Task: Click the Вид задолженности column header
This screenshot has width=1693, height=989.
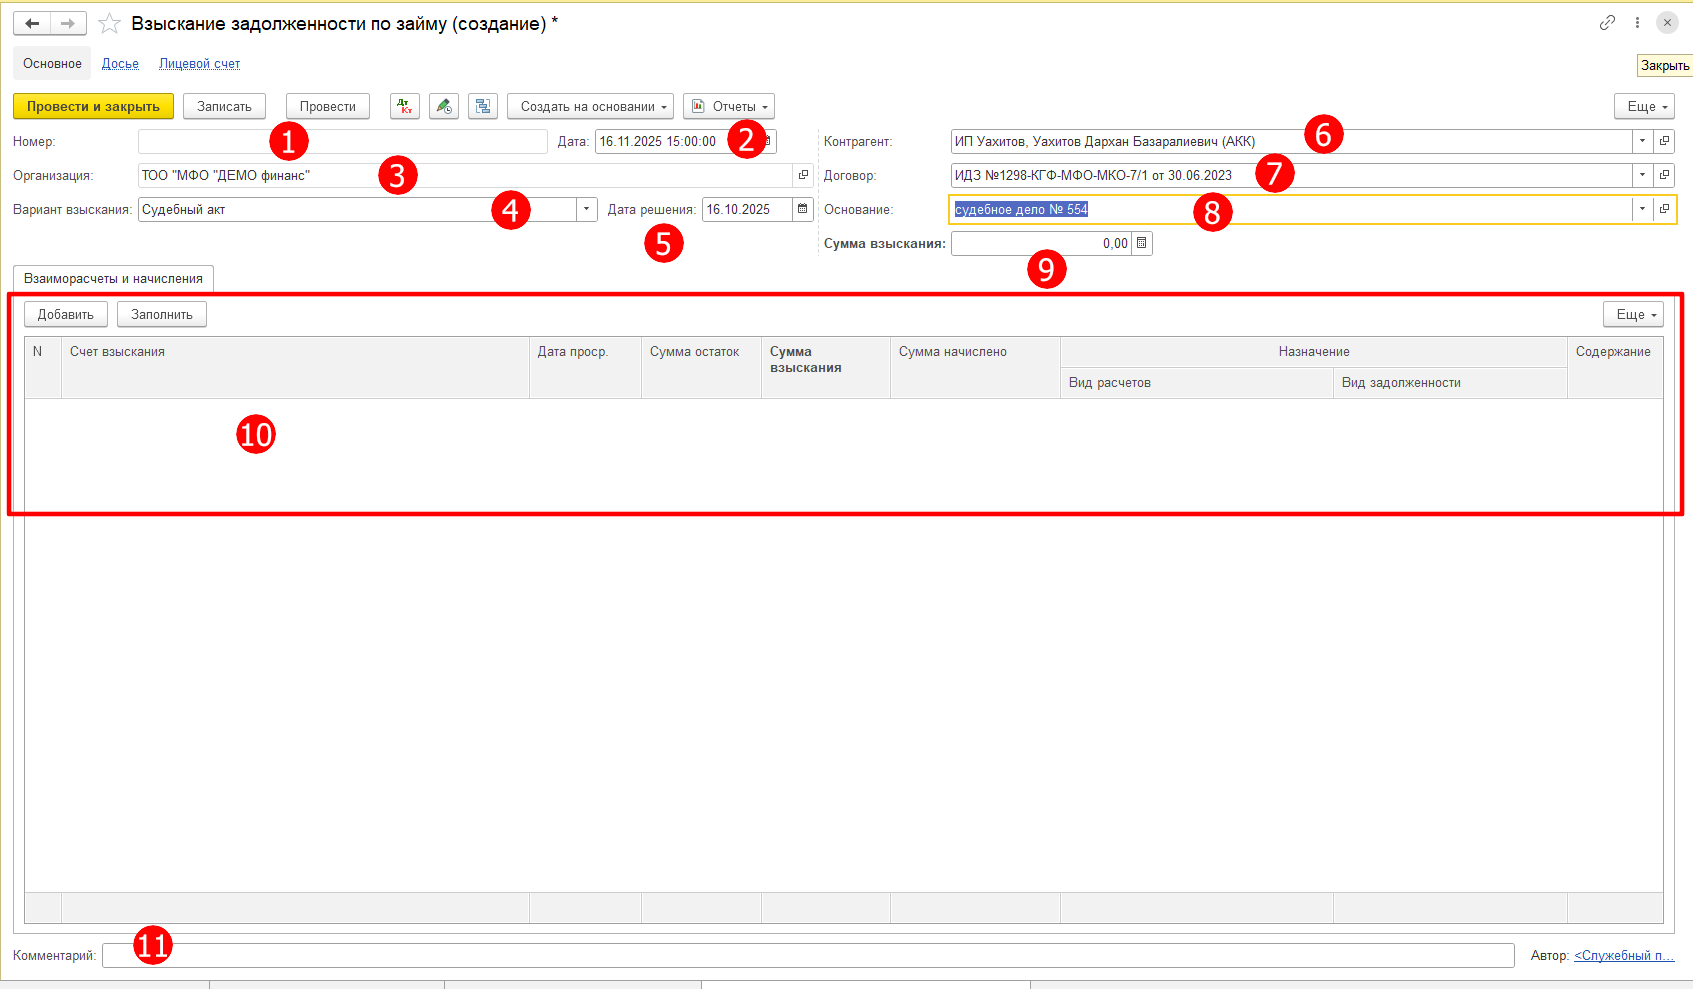Action: 1450,383
